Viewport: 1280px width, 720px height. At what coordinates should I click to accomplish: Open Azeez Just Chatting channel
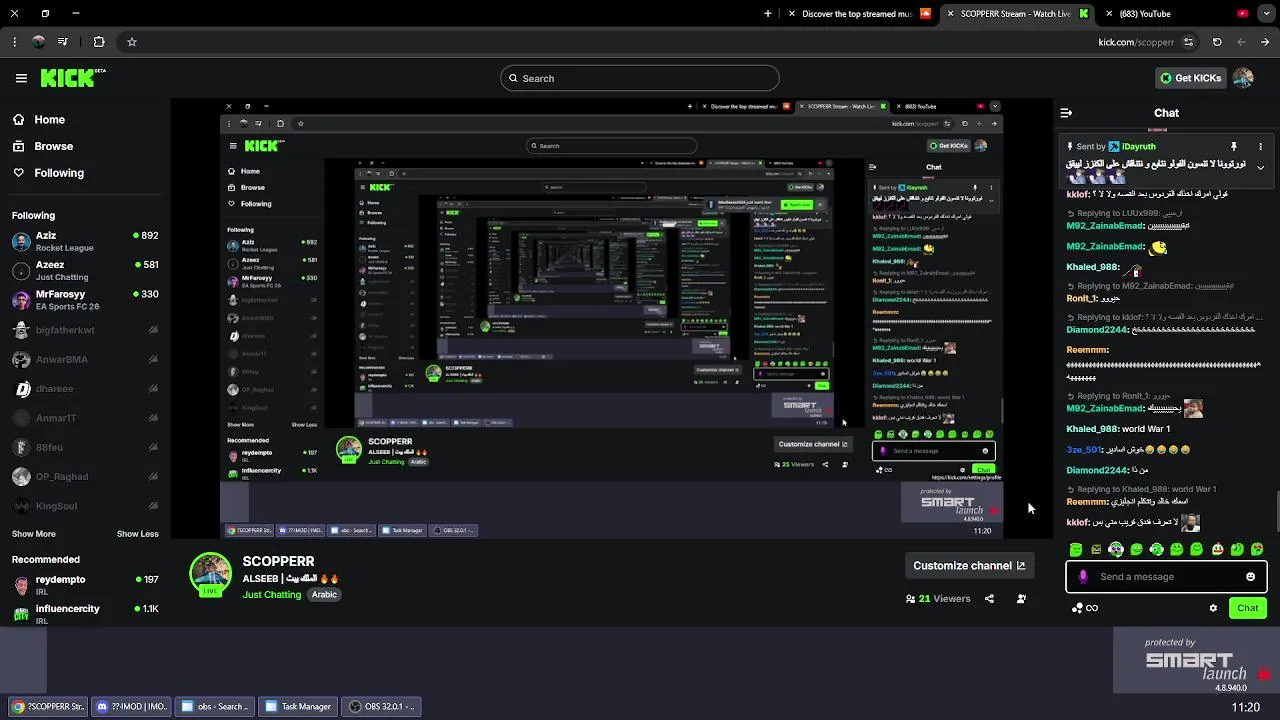click(85, 271)
